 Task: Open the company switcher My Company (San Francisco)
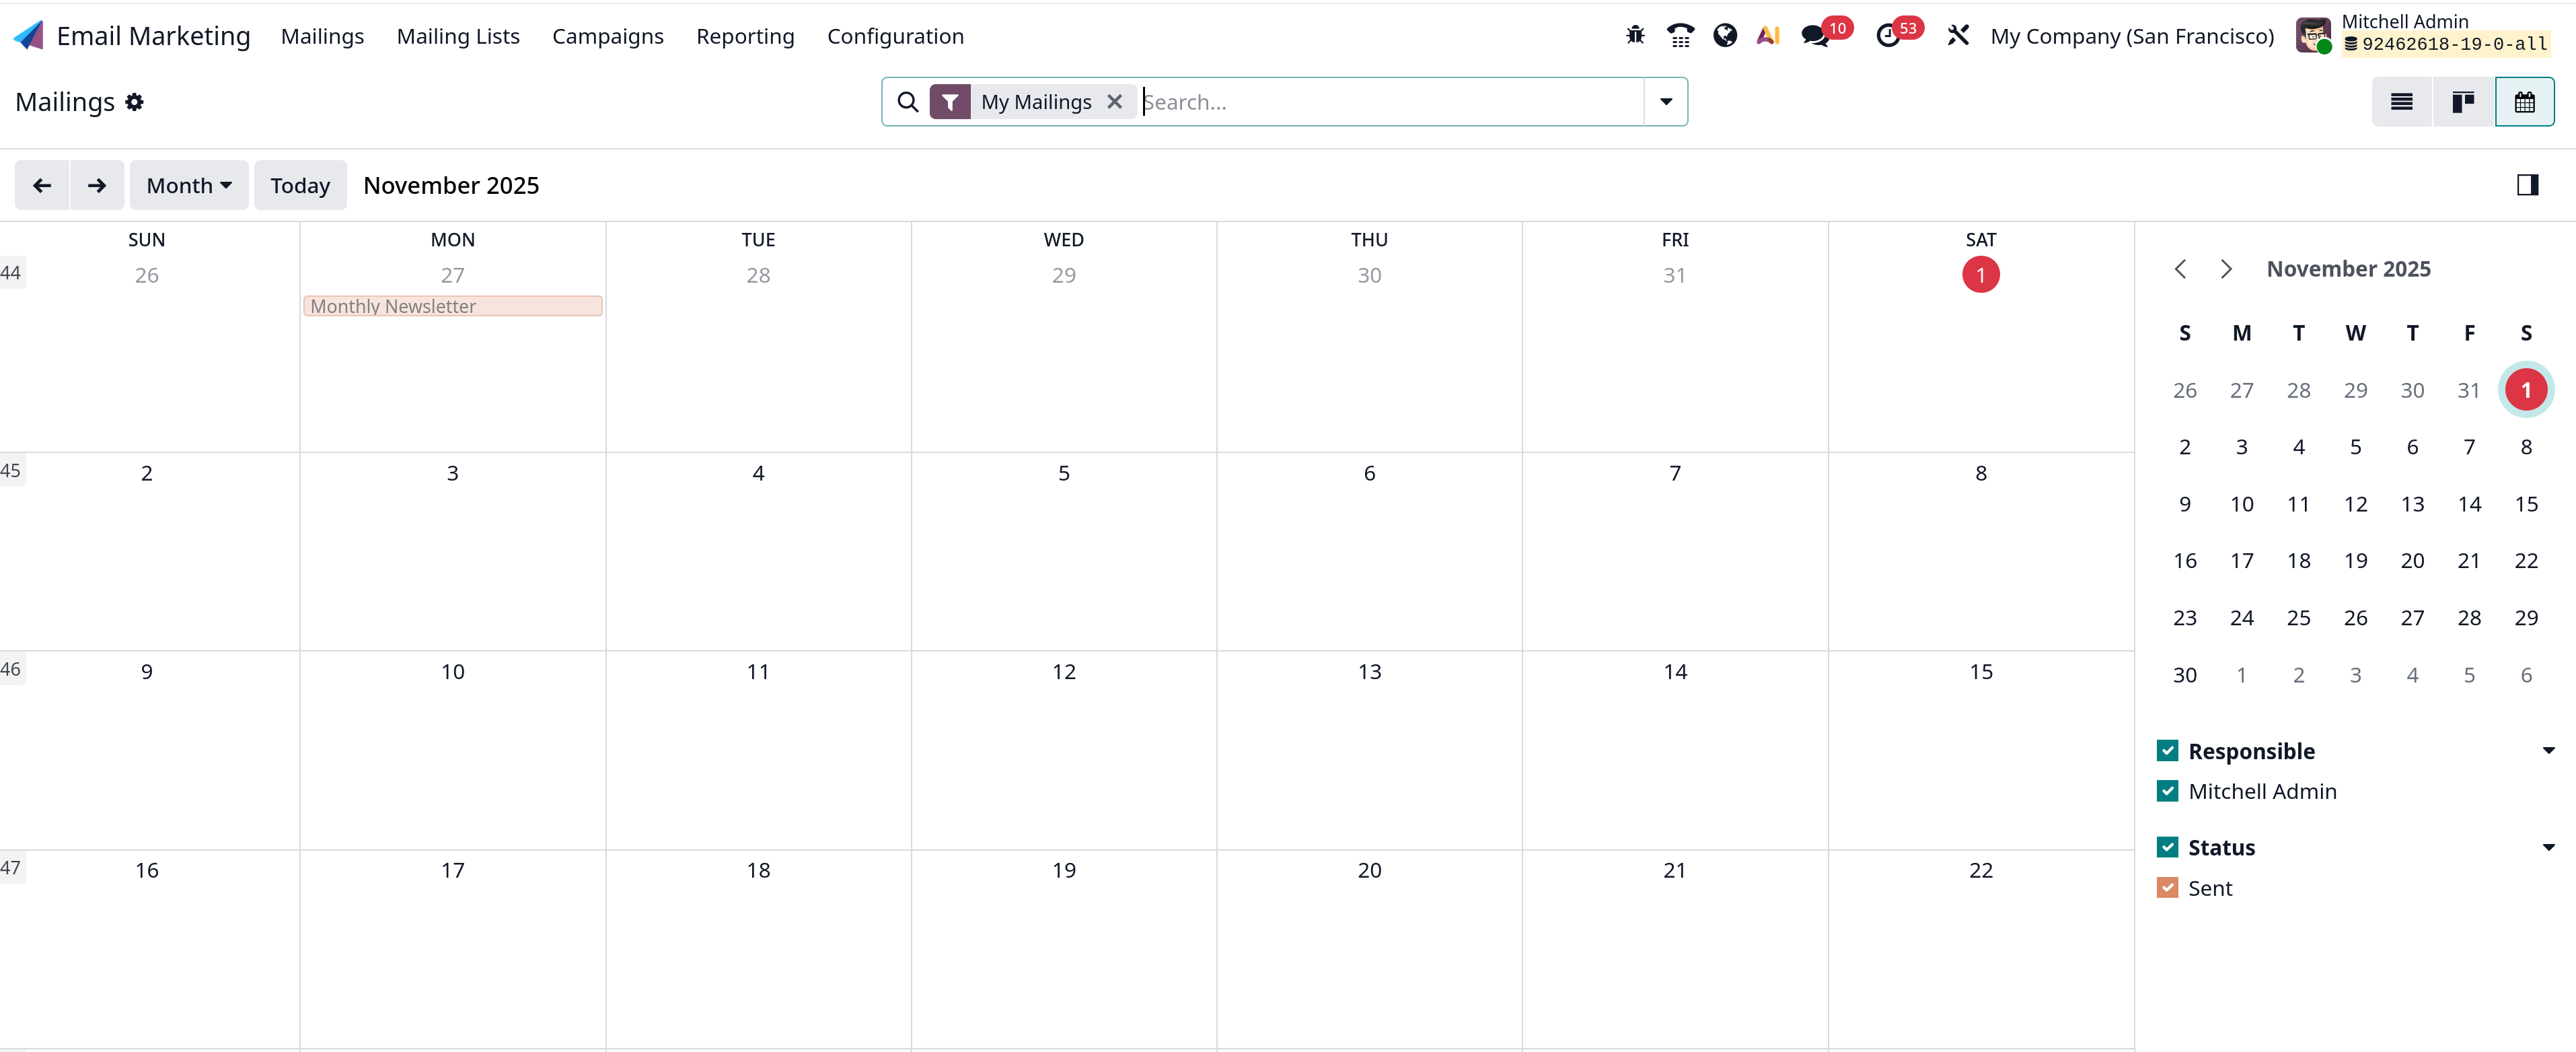(x=2132, y=36)
